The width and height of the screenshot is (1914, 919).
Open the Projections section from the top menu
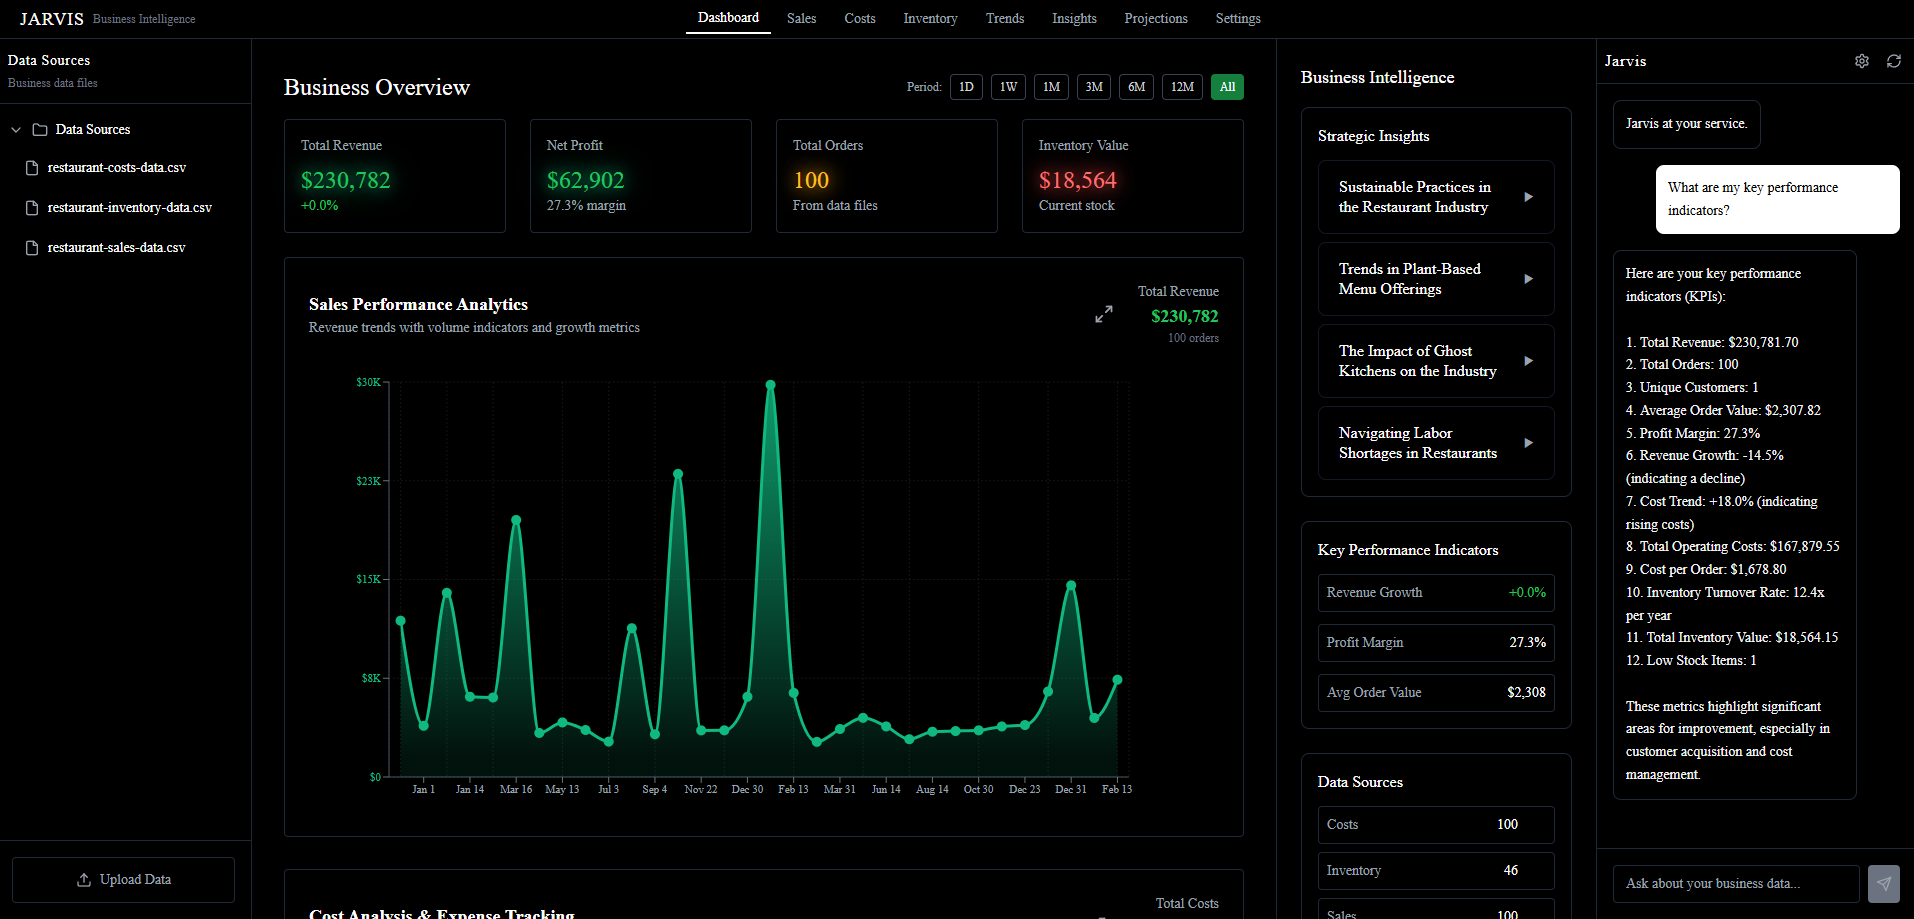(1155, 18)
